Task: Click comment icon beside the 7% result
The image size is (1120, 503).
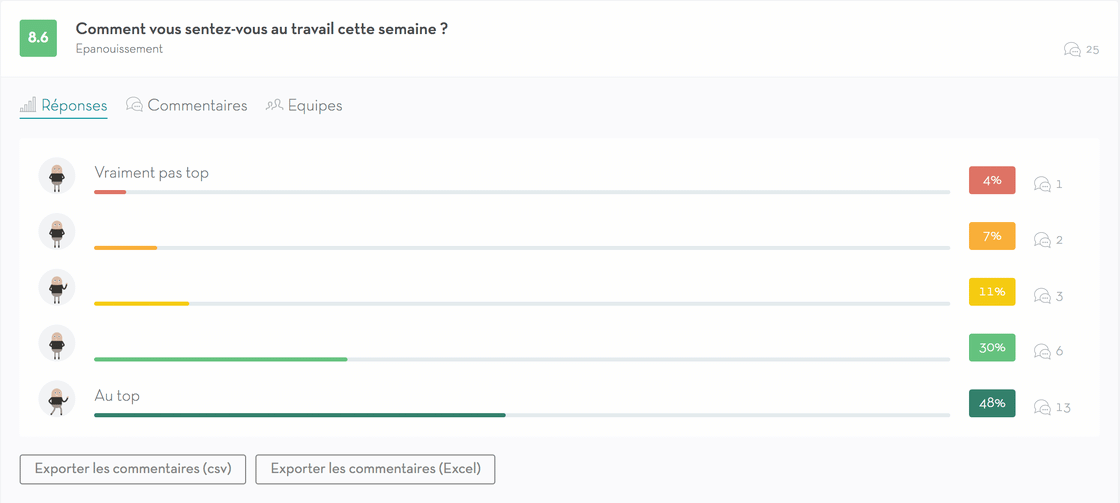Action: [1042, 240]
